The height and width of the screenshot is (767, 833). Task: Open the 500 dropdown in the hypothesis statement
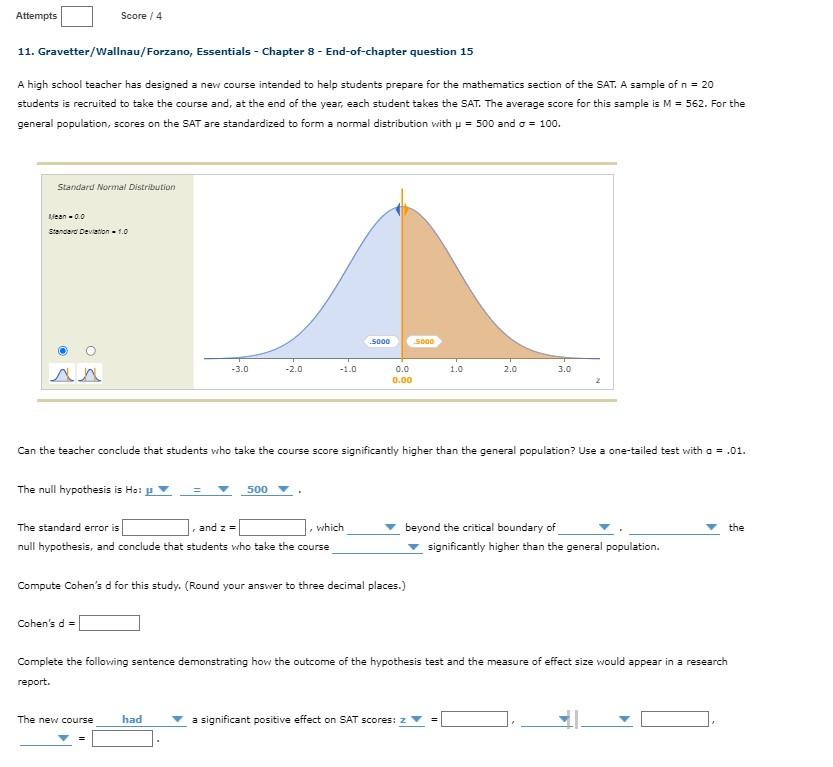268,489
